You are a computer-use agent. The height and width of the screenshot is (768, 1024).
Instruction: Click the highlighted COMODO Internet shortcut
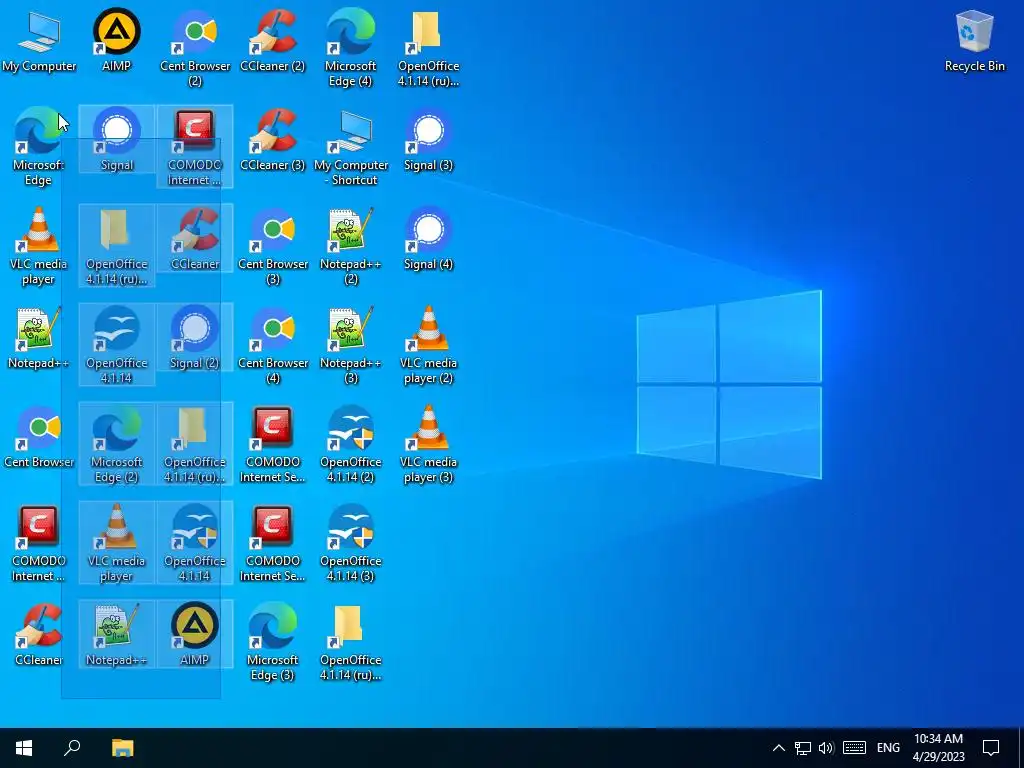pyautogui.click(x=195, y=147)
